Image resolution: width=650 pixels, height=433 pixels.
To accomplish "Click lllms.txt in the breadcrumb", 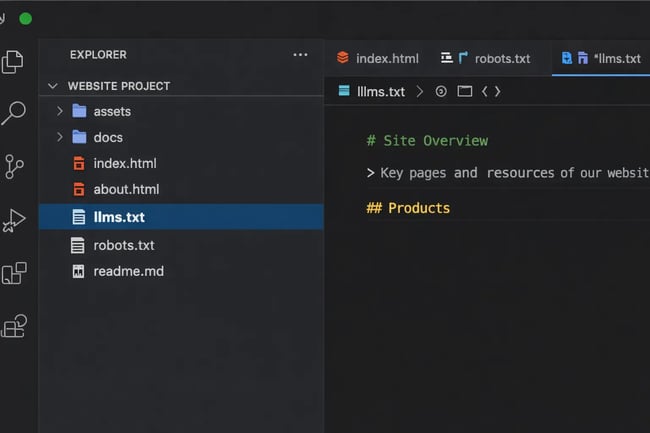I will 381,92.
